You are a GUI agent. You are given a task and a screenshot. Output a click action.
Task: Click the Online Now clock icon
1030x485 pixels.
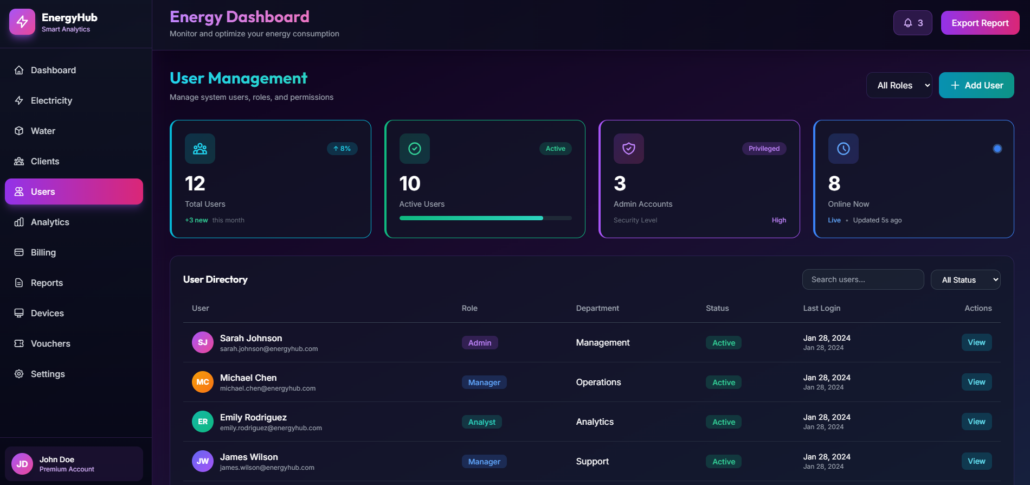pos(843,149)
